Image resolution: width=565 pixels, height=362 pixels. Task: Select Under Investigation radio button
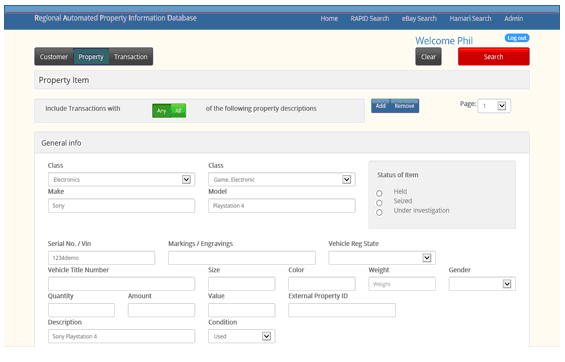379,213
